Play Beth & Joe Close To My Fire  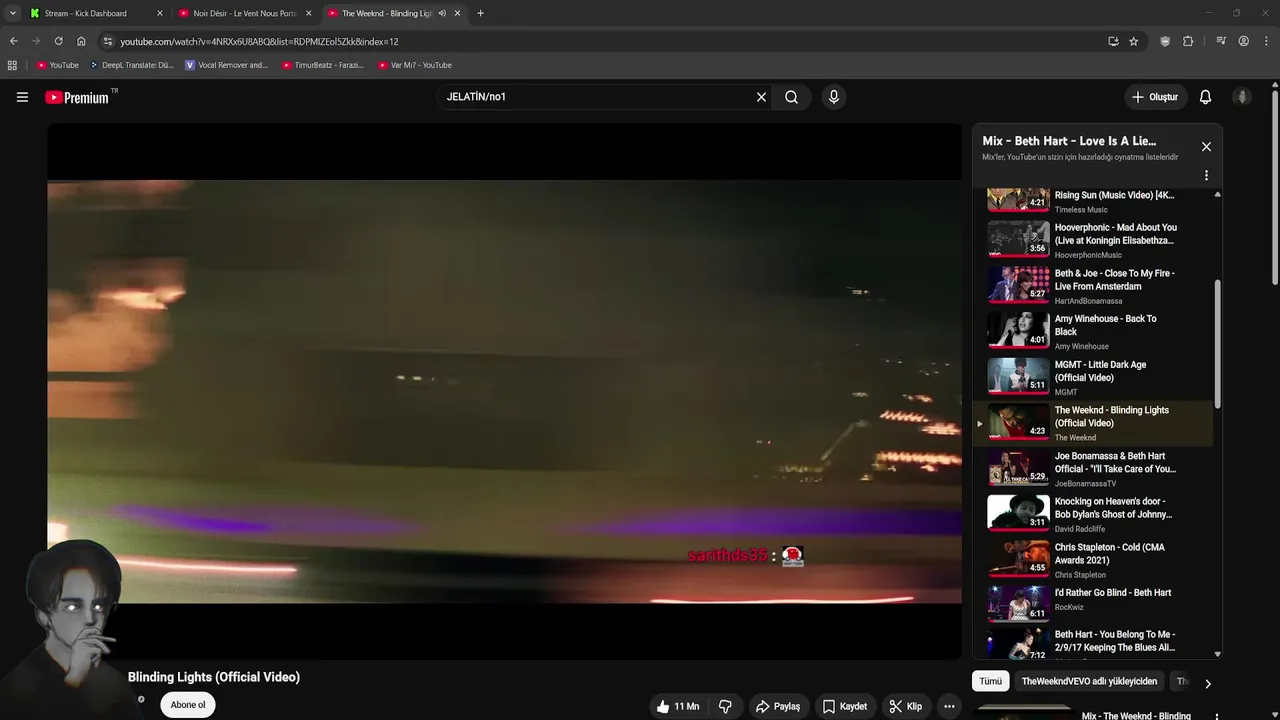pos(1094,286)
